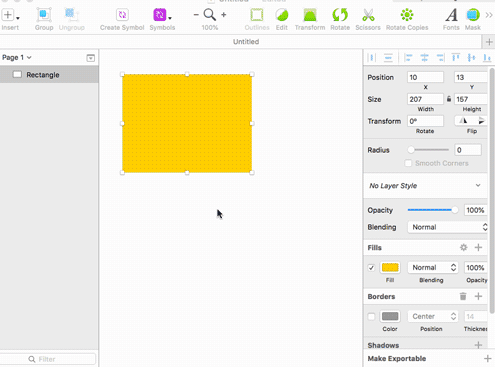Open border position Center dropdown
Viewport: 495px width, 367px height.
pos(432,316)
